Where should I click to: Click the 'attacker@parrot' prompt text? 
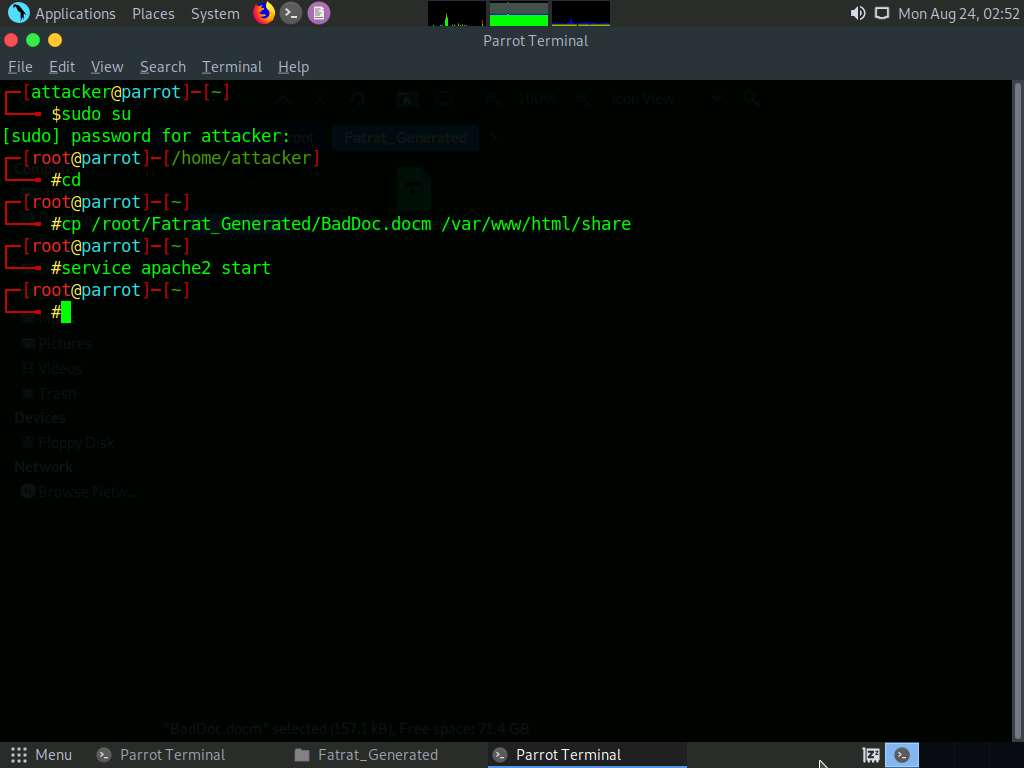(106, 92)
